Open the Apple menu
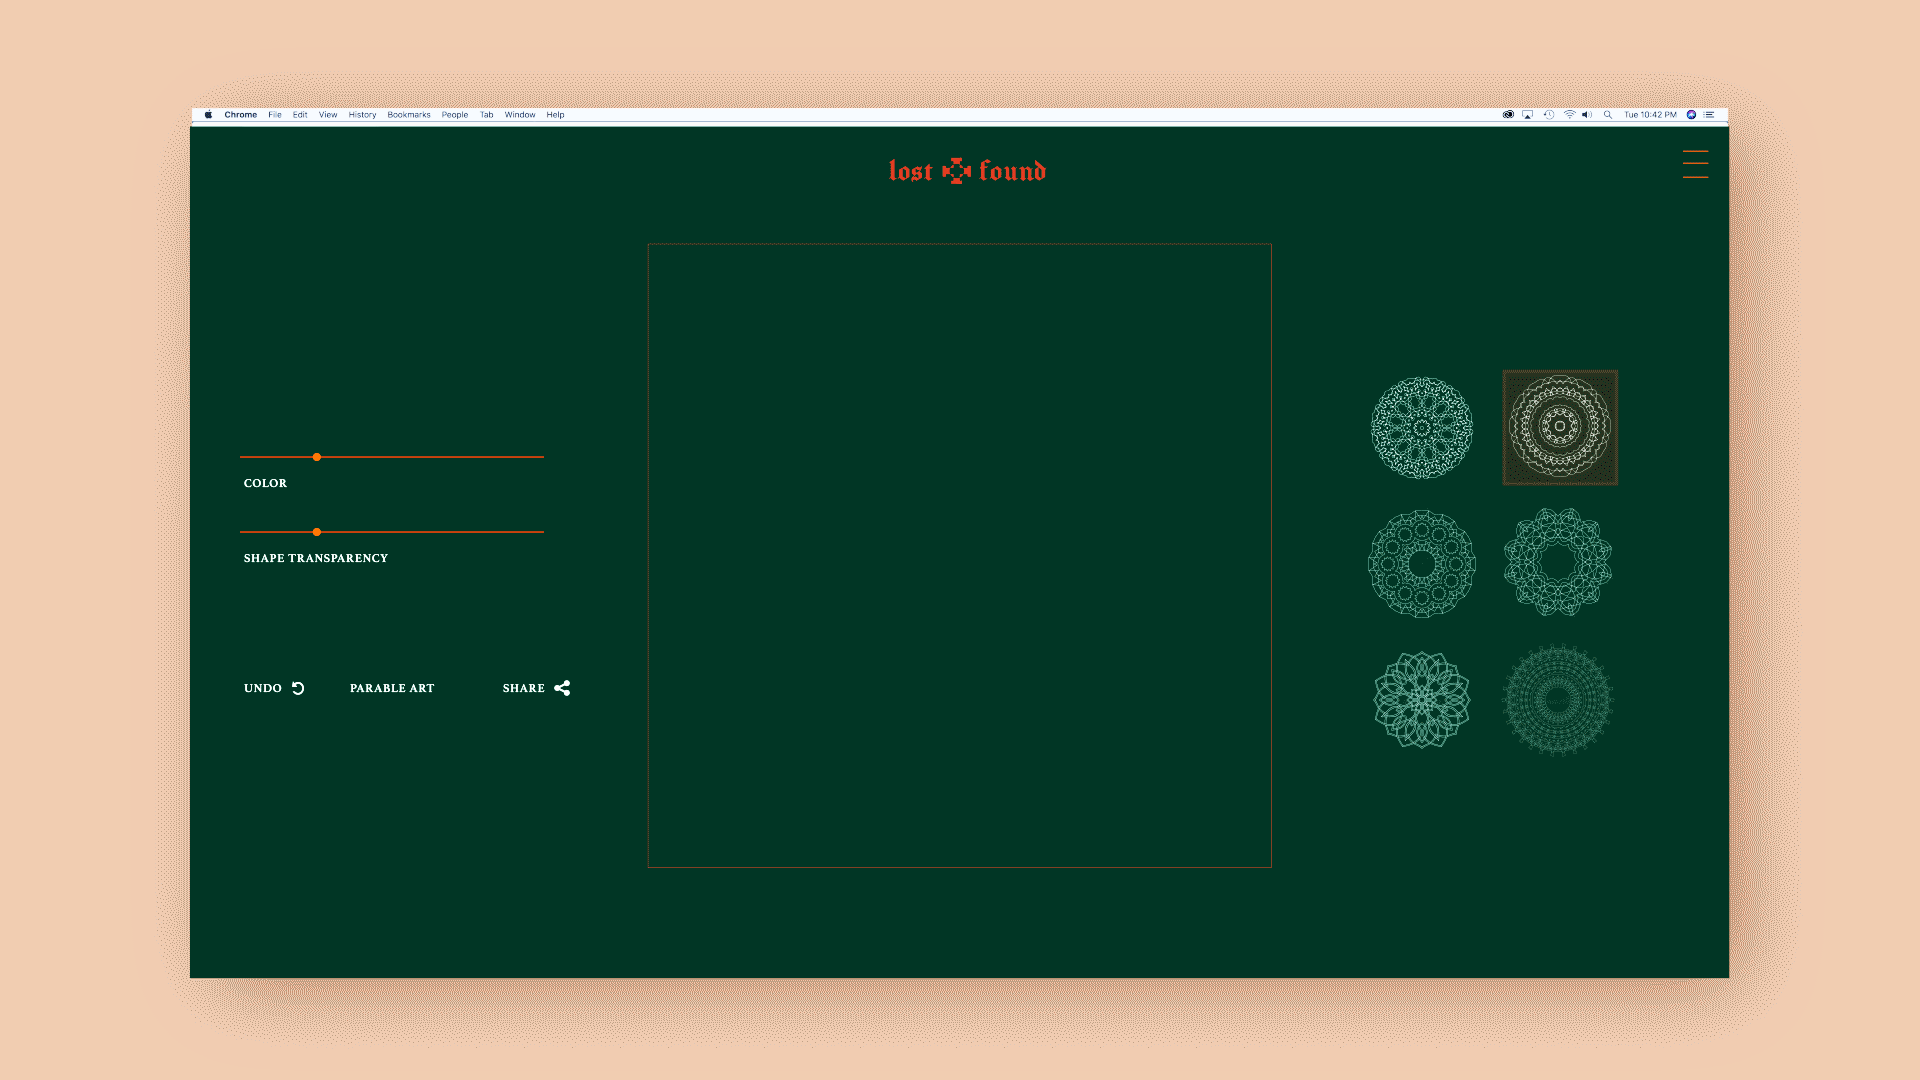The image size is (1920, 1080). (208, 115)
